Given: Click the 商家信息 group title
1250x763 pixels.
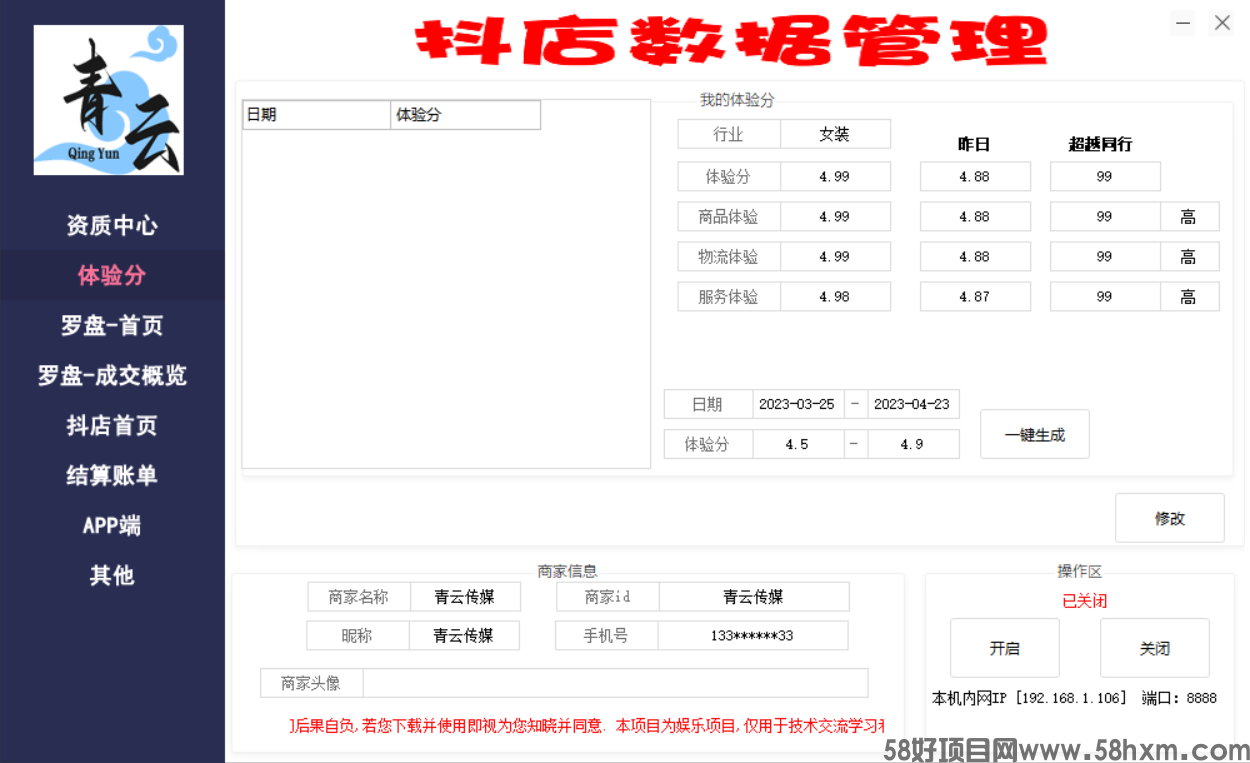Looking at the screenshot, I should click(568, 571).
